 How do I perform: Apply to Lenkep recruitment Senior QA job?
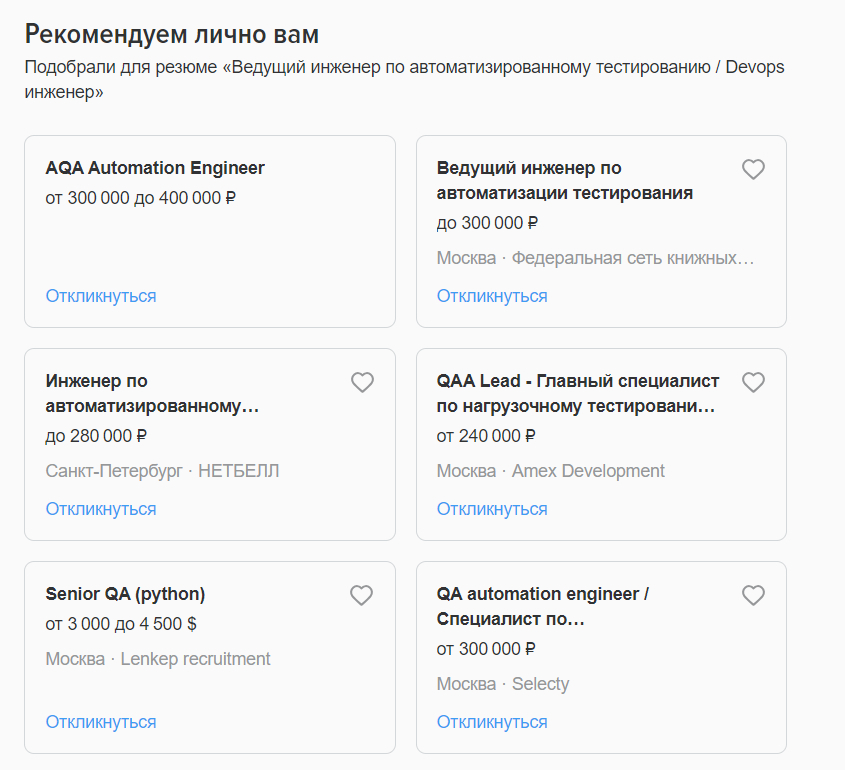(x=101, y=722)
